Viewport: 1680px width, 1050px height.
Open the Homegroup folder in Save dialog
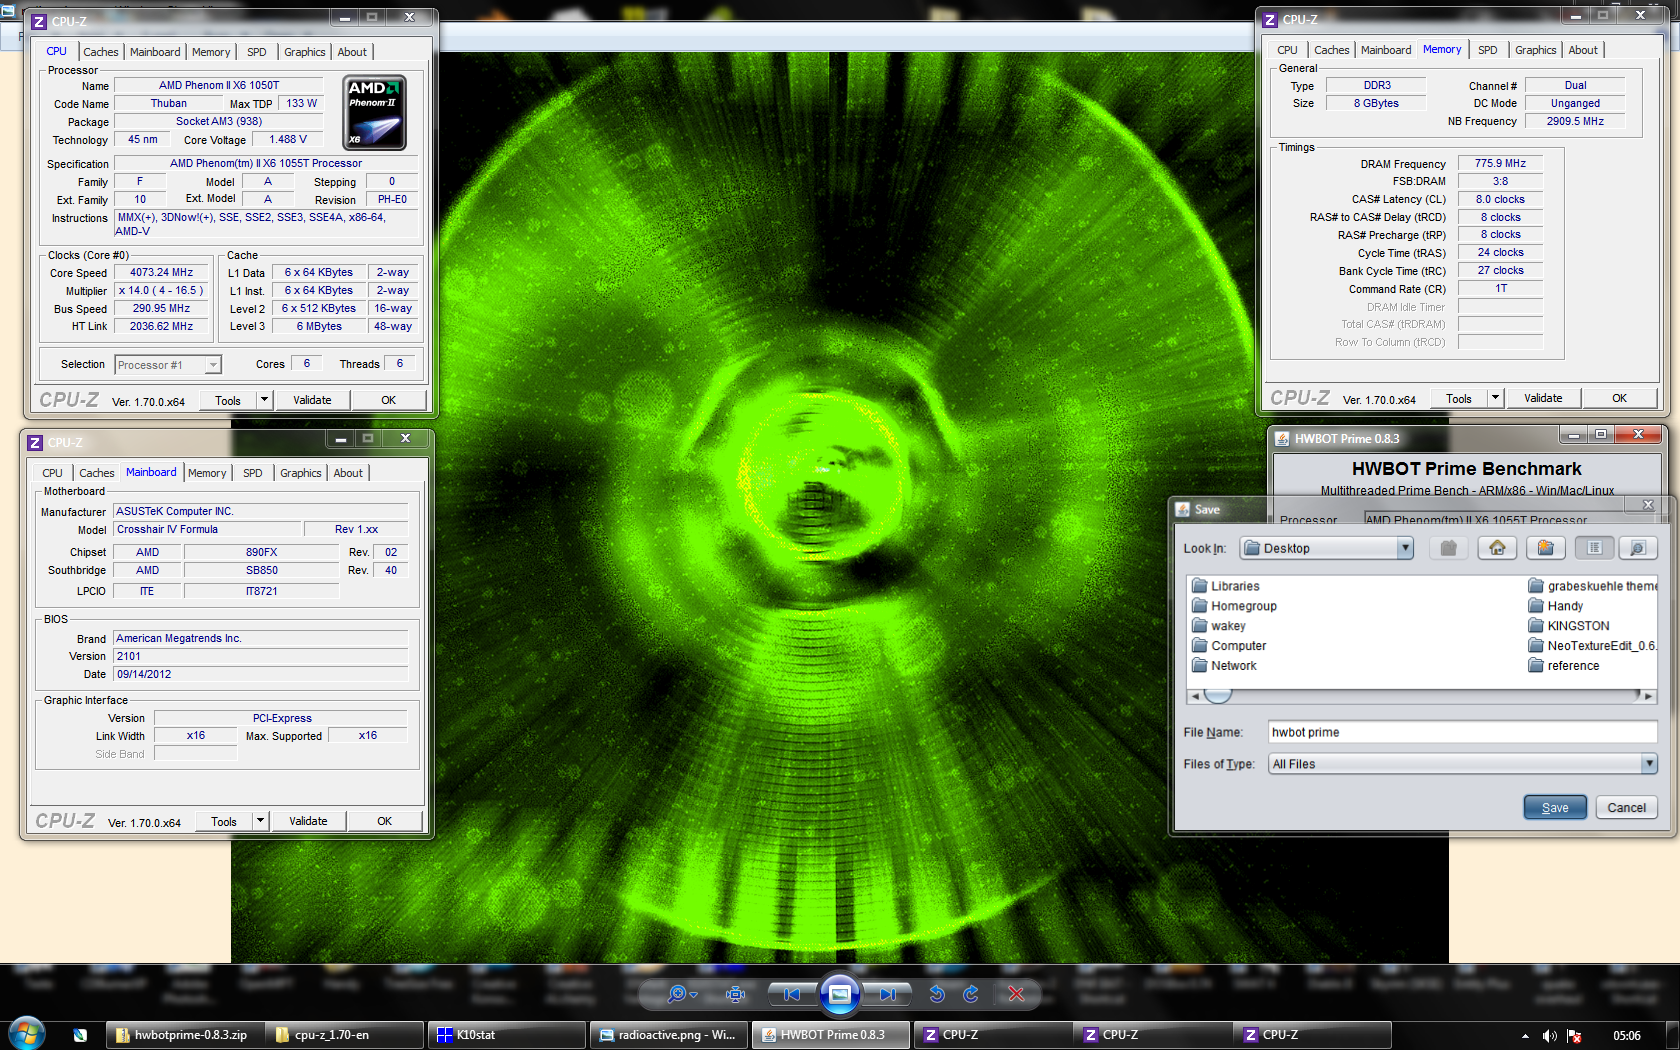click(1234, 606)
